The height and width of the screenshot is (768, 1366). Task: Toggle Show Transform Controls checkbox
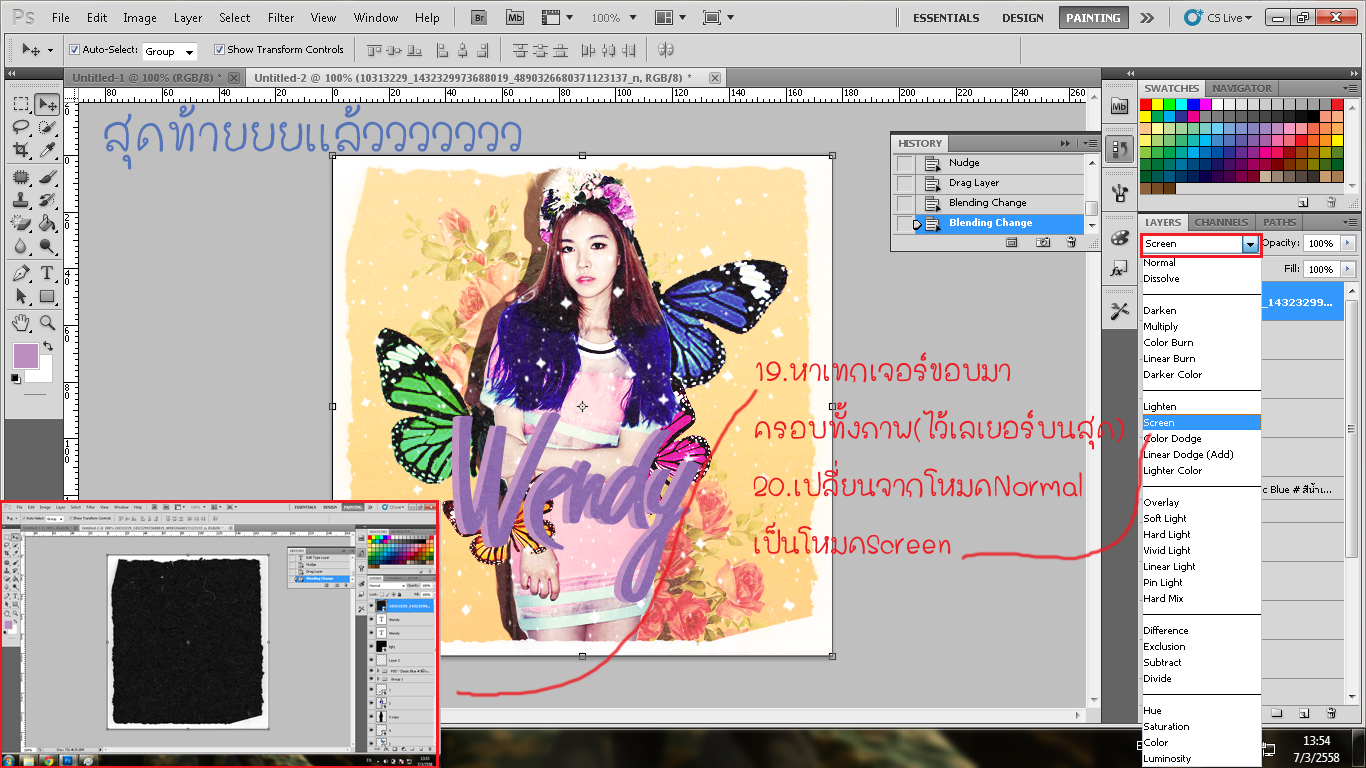pos(220,50)
